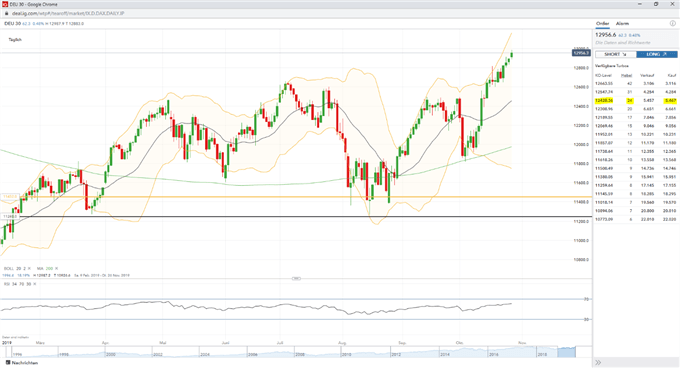The image size is (680, 368).
Task: Select the highlighted KO-Level 12428.36 row
Action: 635,101
